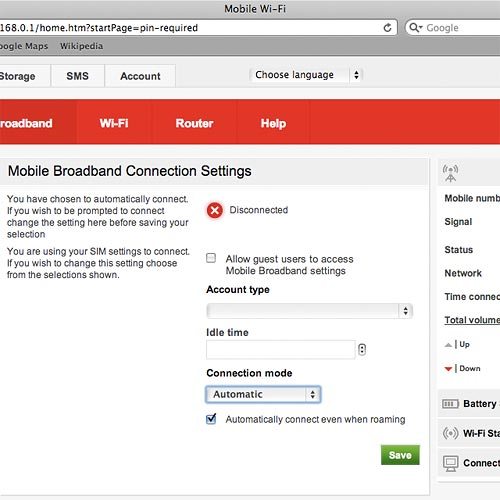Click the Account type label

click(238, 290)
